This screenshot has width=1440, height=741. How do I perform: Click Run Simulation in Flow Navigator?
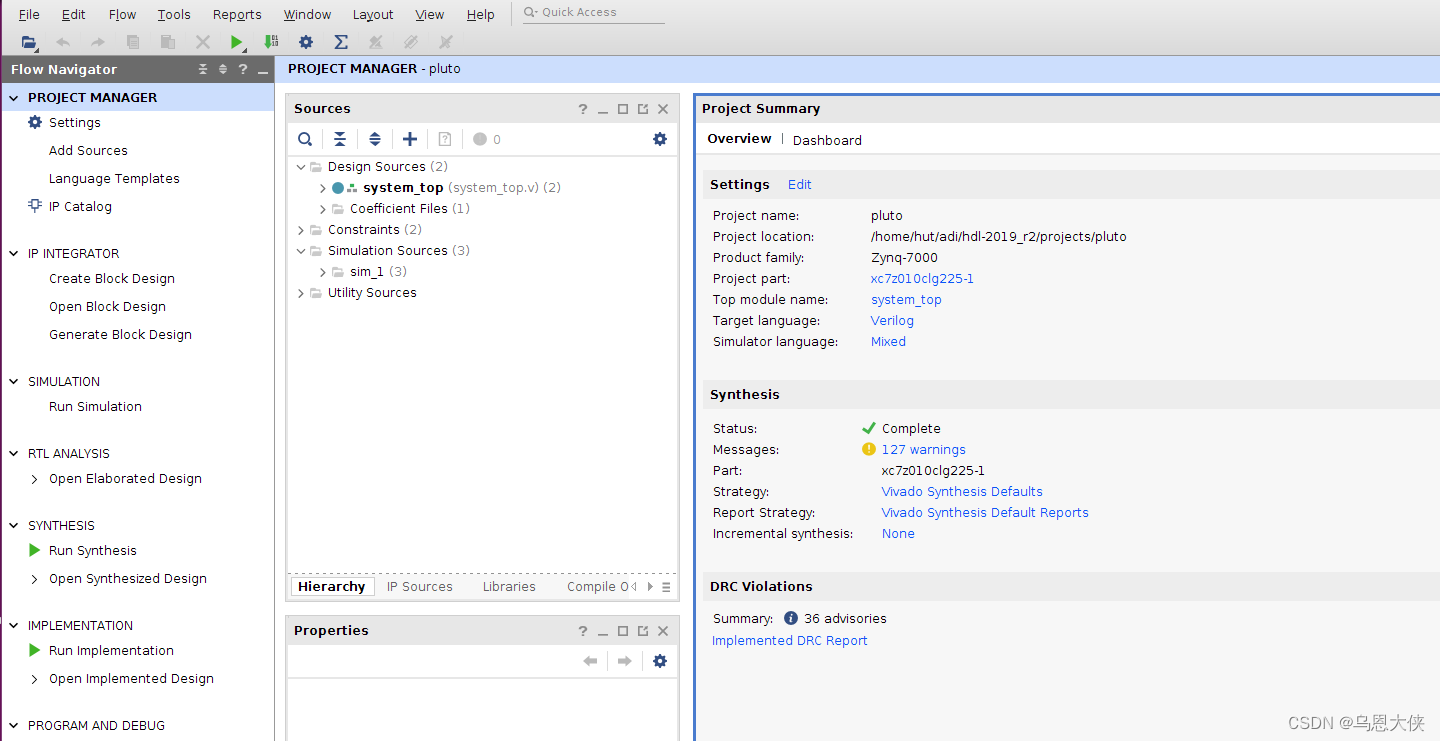coord(95,407)
